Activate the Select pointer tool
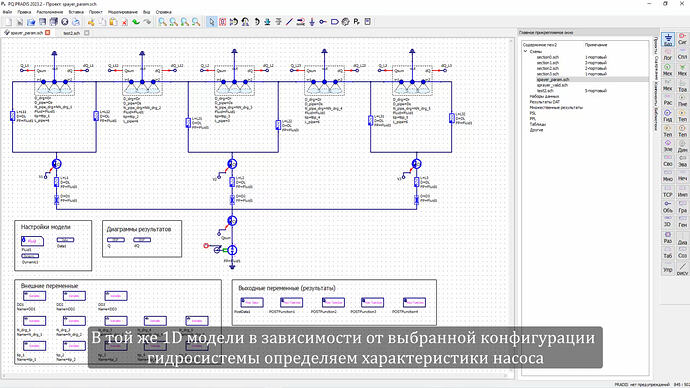The image size is (690, 388). pos(212,22)
